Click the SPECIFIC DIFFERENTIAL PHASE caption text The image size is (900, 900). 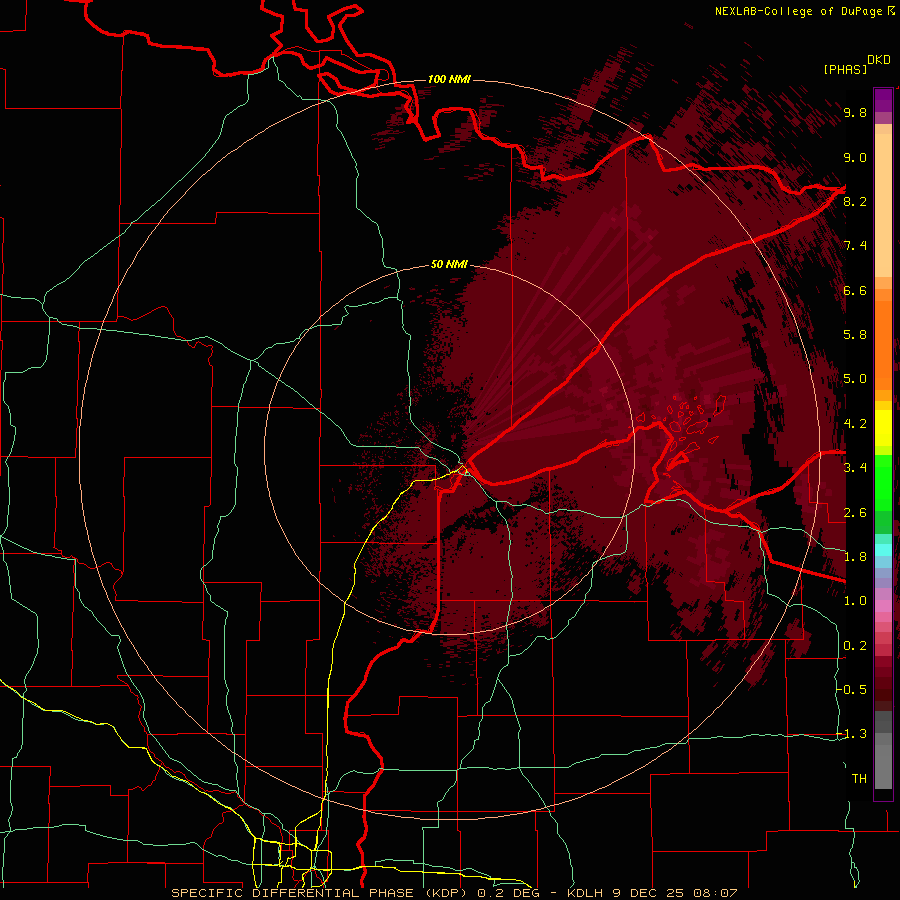(x=292, y=893)
